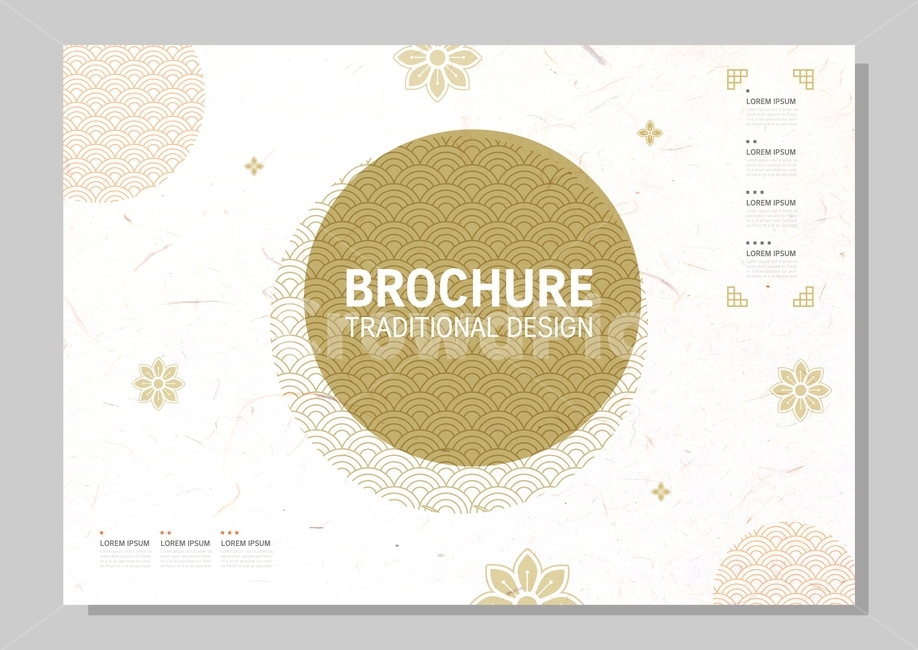
Task: Click the eight-petal flower on the left side
Action: coord(158,384)
